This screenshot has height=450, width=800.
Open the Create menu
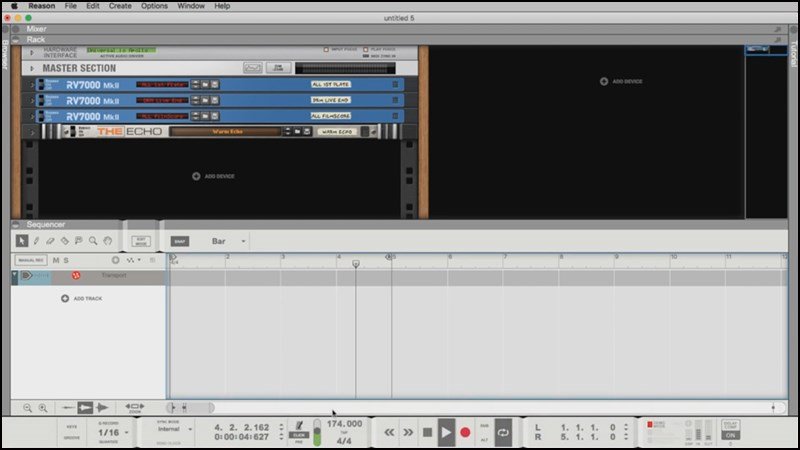coord(120,6)
